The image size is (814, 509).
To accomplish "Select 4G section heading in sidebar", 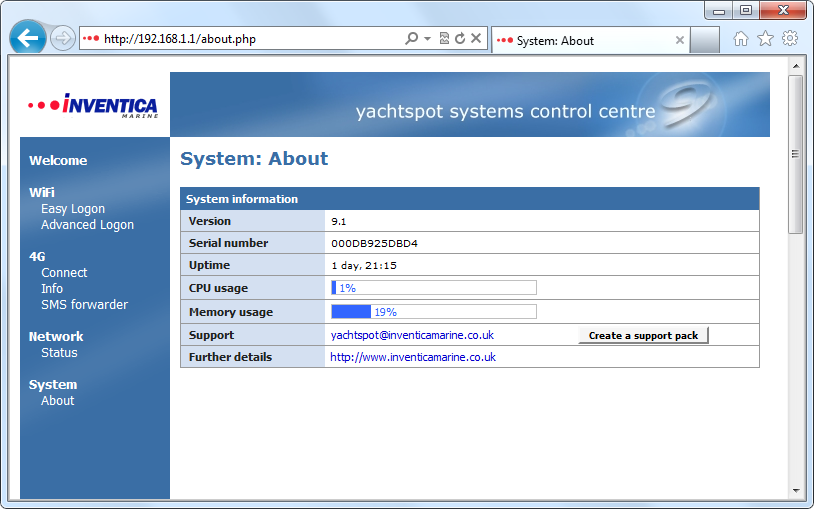I will (37, 257).
